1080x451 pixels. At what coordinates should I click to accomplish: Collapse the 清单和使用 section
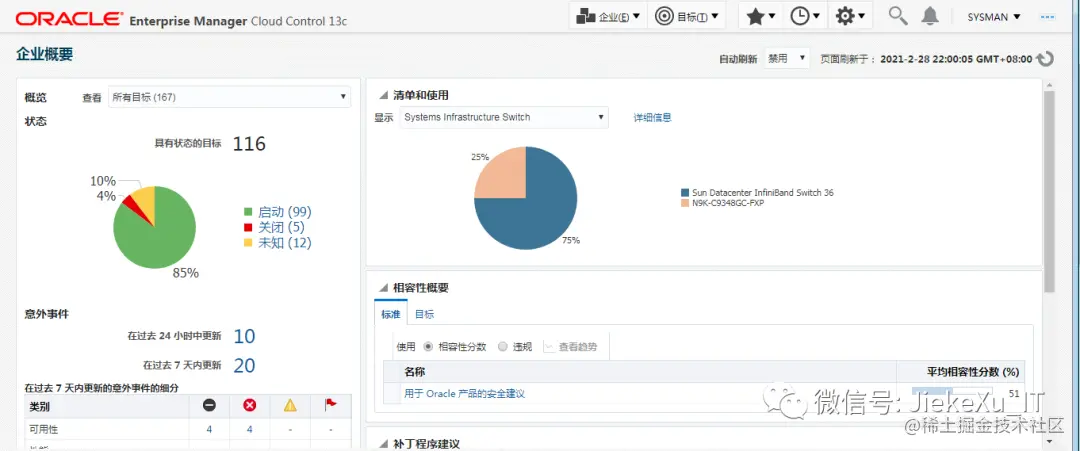point(384,96)
